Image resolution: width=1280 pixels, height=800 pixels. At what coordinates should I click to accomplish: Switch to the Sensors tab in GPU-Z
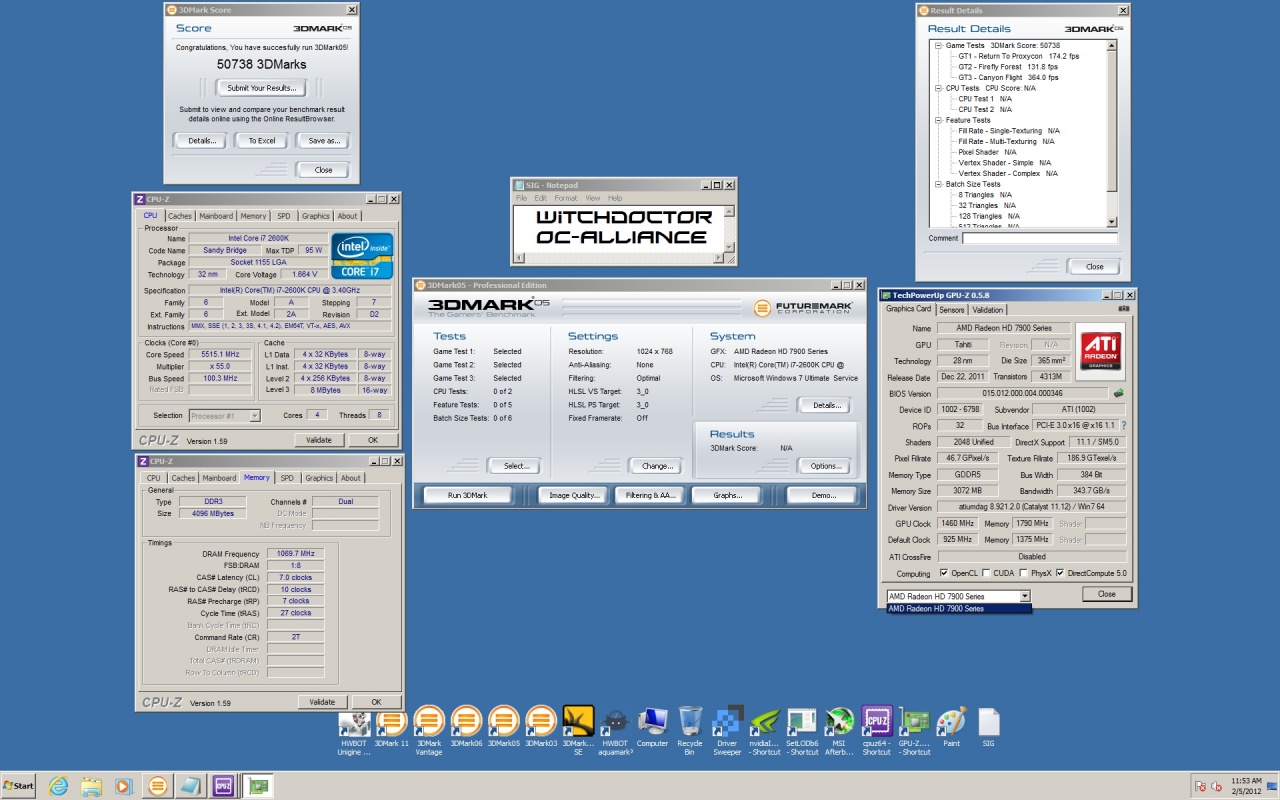tap(951, 309)
